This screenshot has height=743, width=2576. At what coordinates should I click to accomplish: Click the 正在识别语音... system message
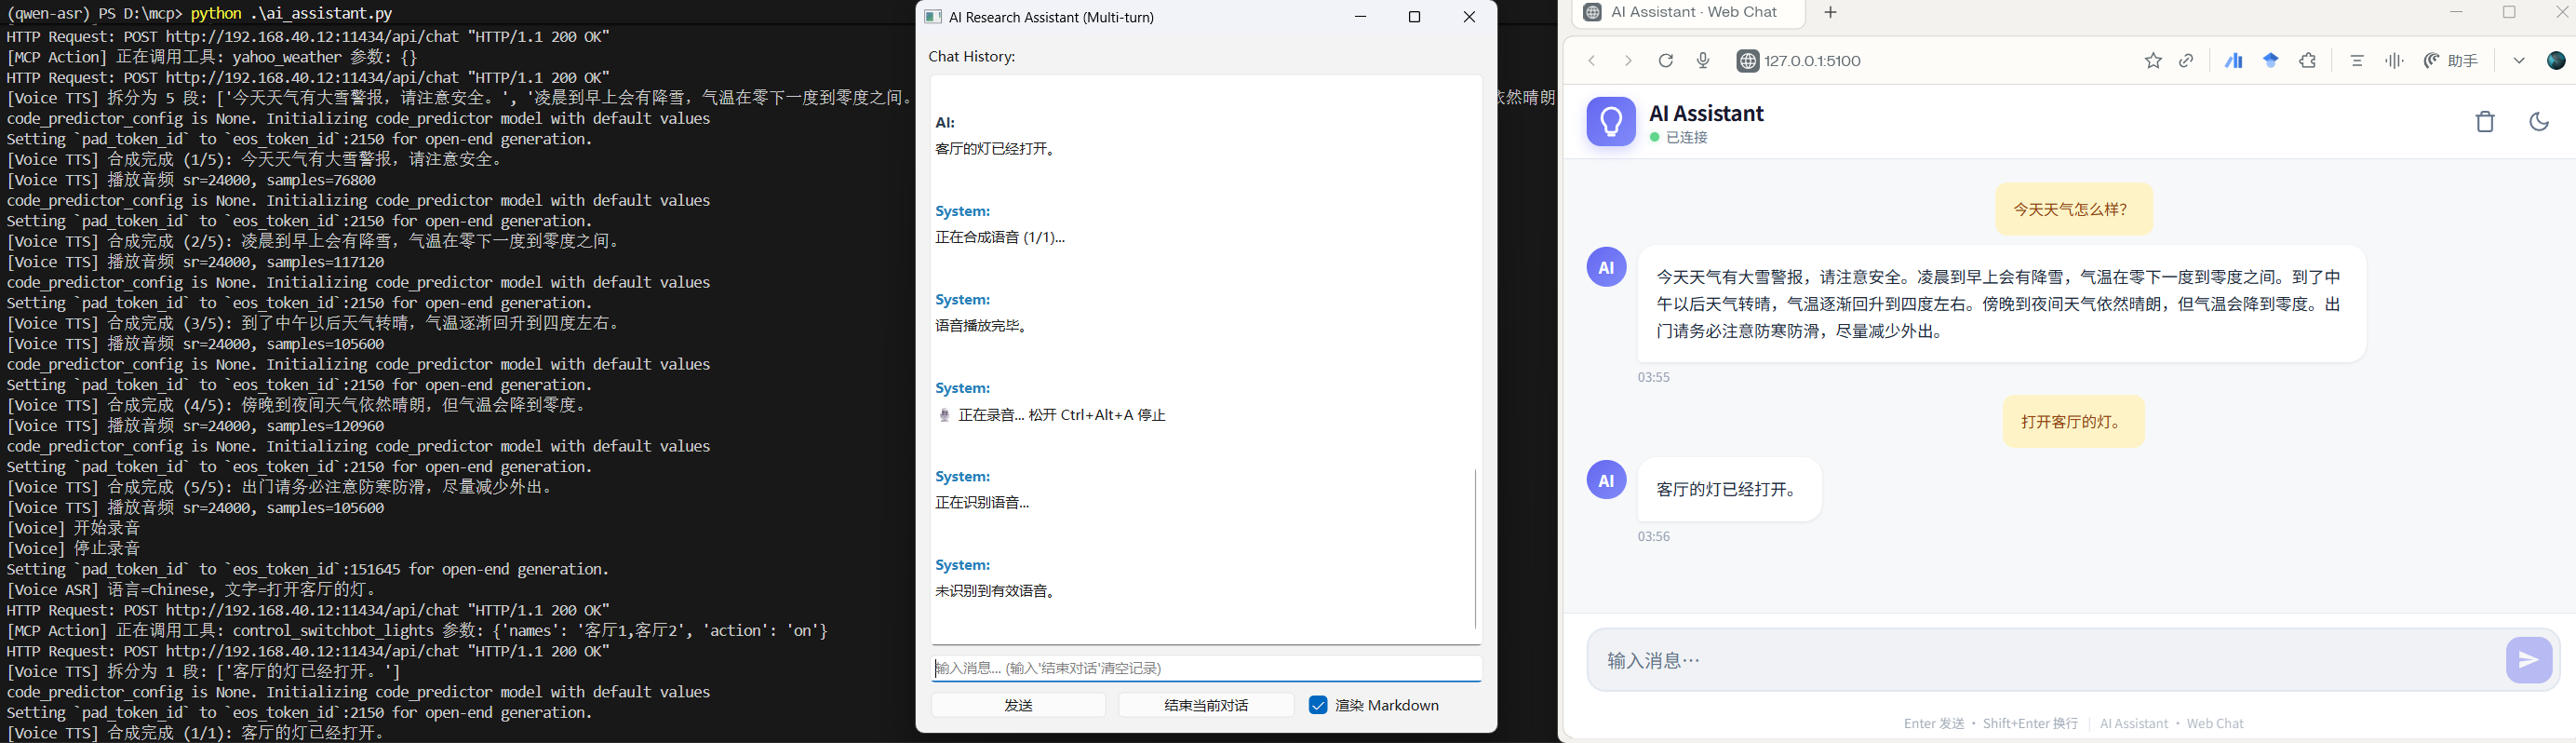982,503
